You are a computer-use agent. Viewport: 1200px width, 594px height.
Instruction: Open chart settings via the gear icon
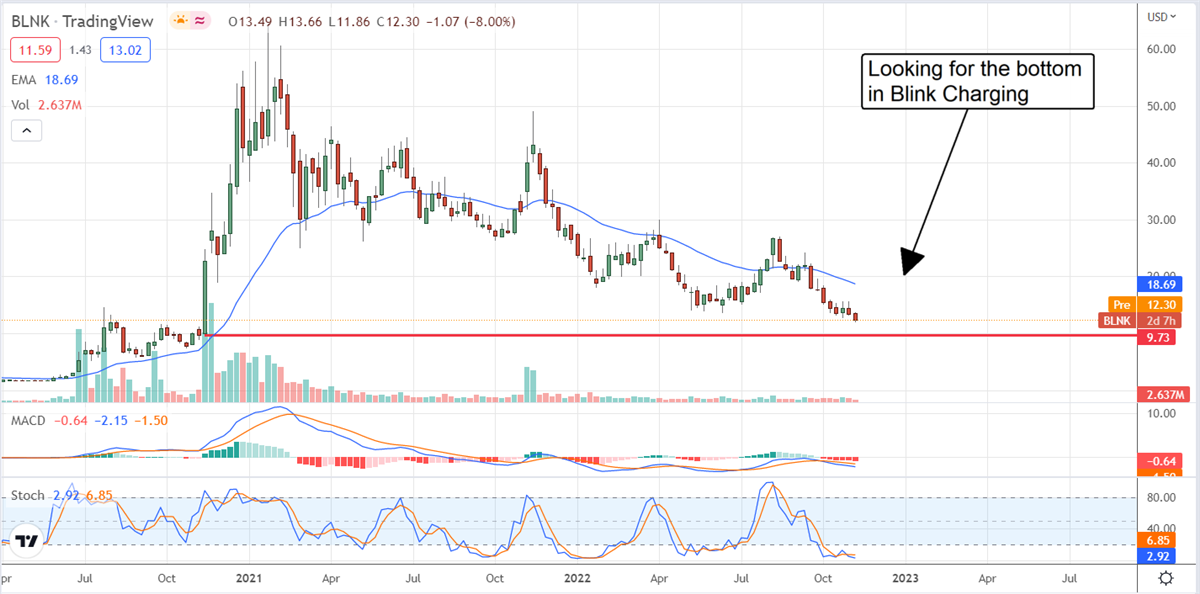coord(1165,578)
